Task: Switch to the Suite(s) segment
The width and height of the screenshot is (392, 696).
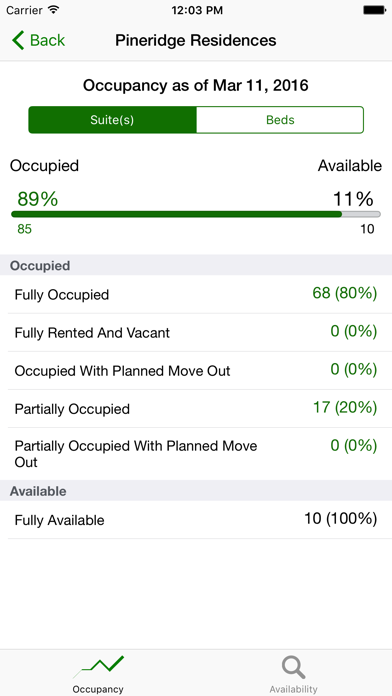Action: coord(112,120)
